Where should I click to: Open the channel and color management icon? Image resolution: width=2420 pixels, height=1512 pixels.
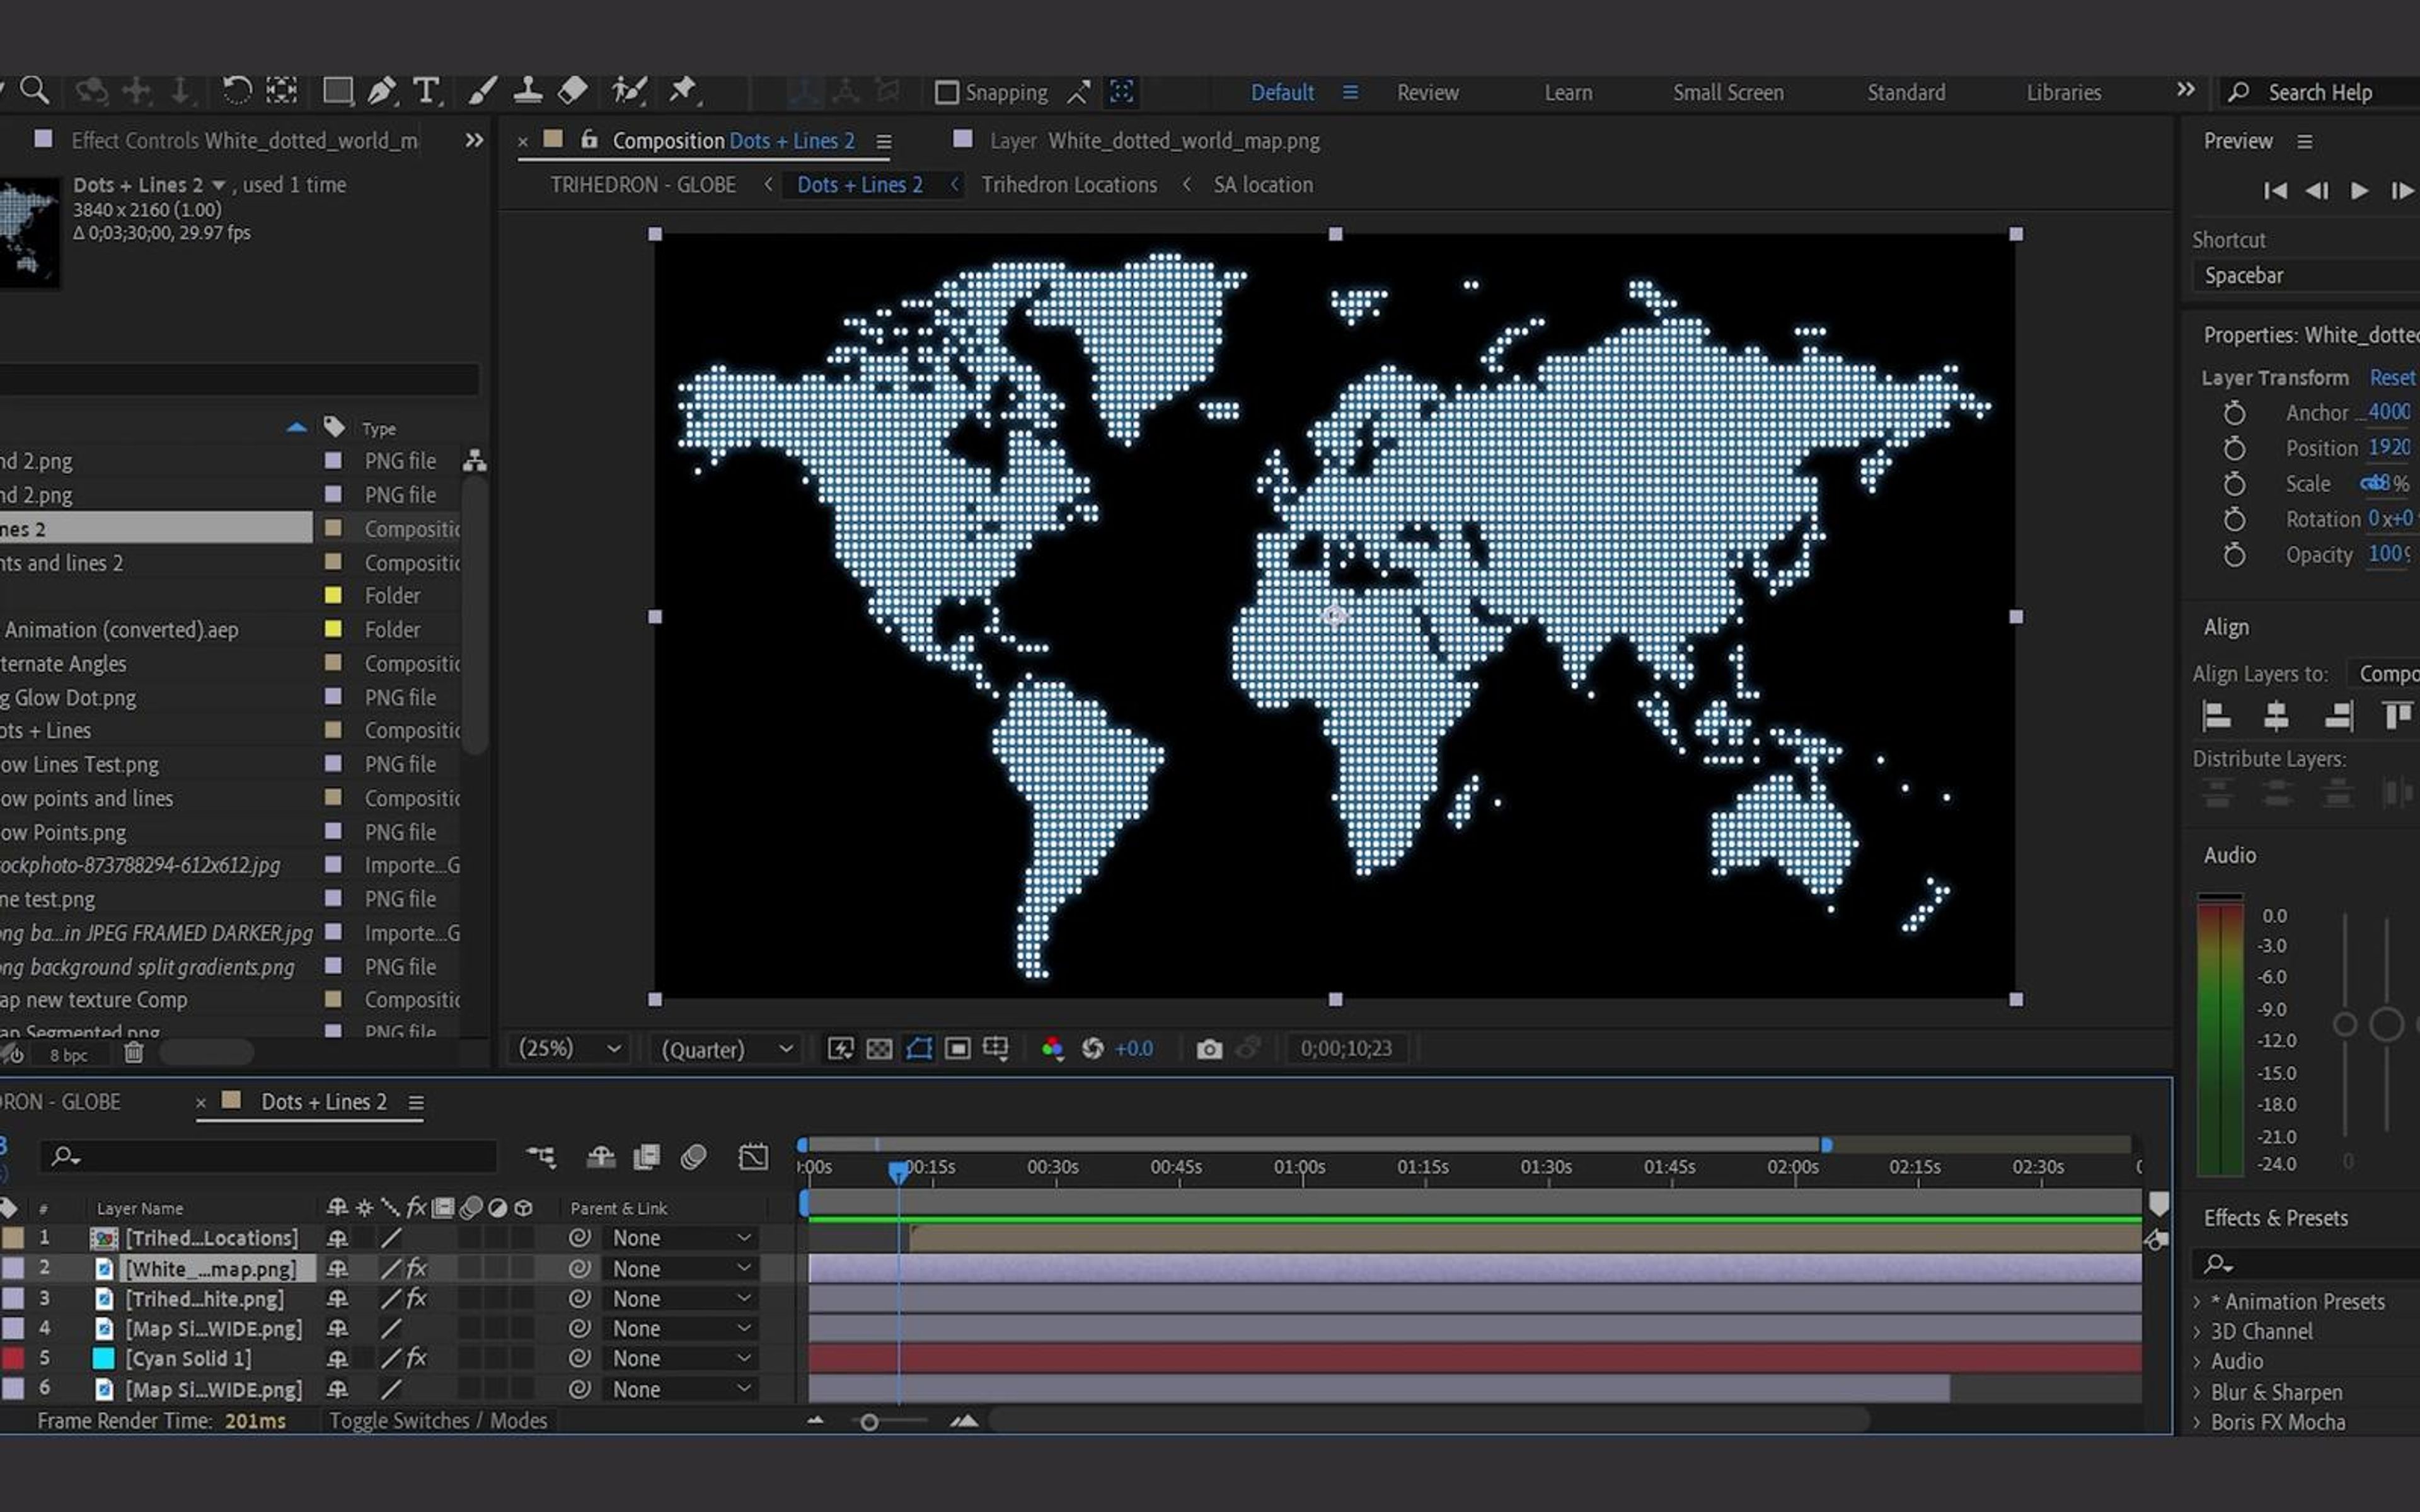[1052, 1048]
